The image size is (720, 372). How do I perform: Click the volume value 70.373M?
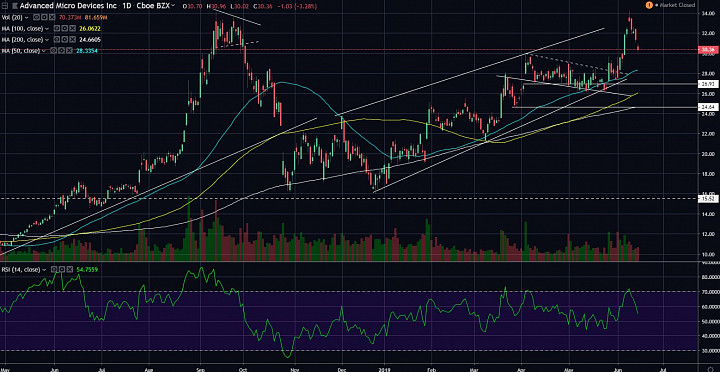click(x=70, y=17)
